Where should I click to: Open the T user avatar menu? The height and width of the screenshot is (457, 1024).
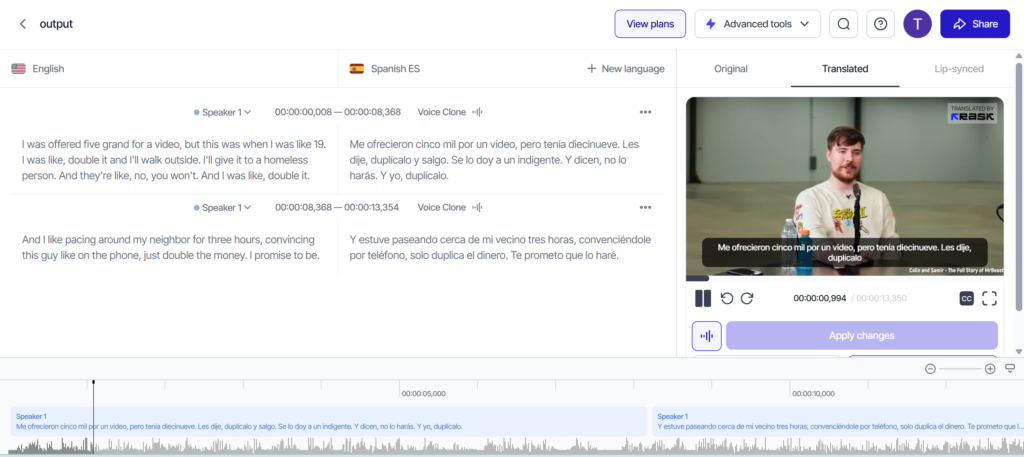coord(918,24)
